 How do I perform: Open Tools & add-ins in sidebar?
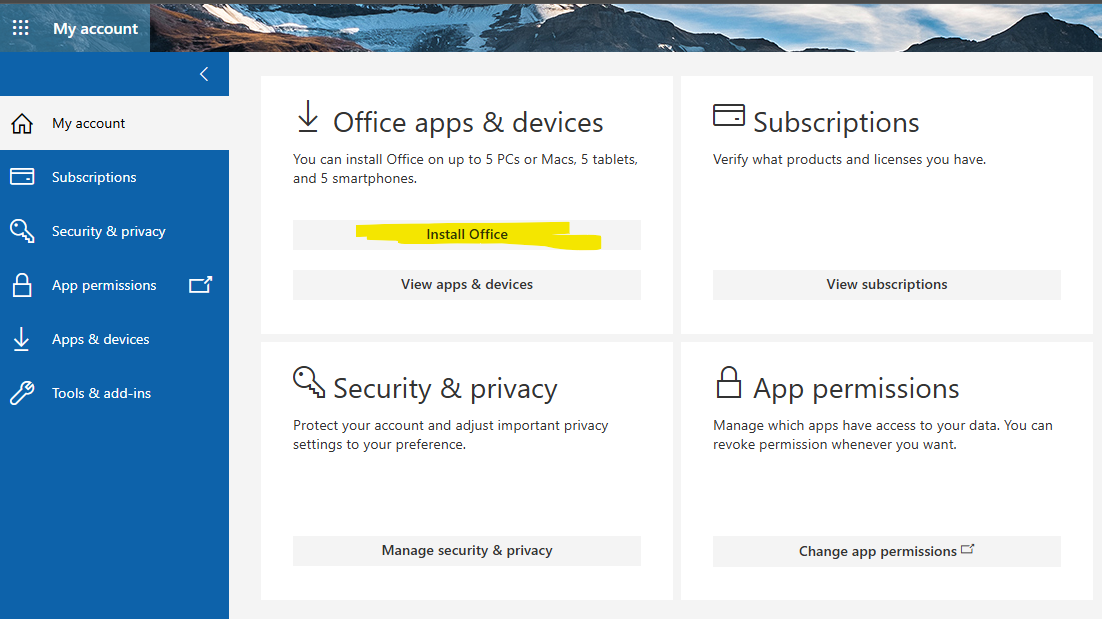tap(115, 393)
